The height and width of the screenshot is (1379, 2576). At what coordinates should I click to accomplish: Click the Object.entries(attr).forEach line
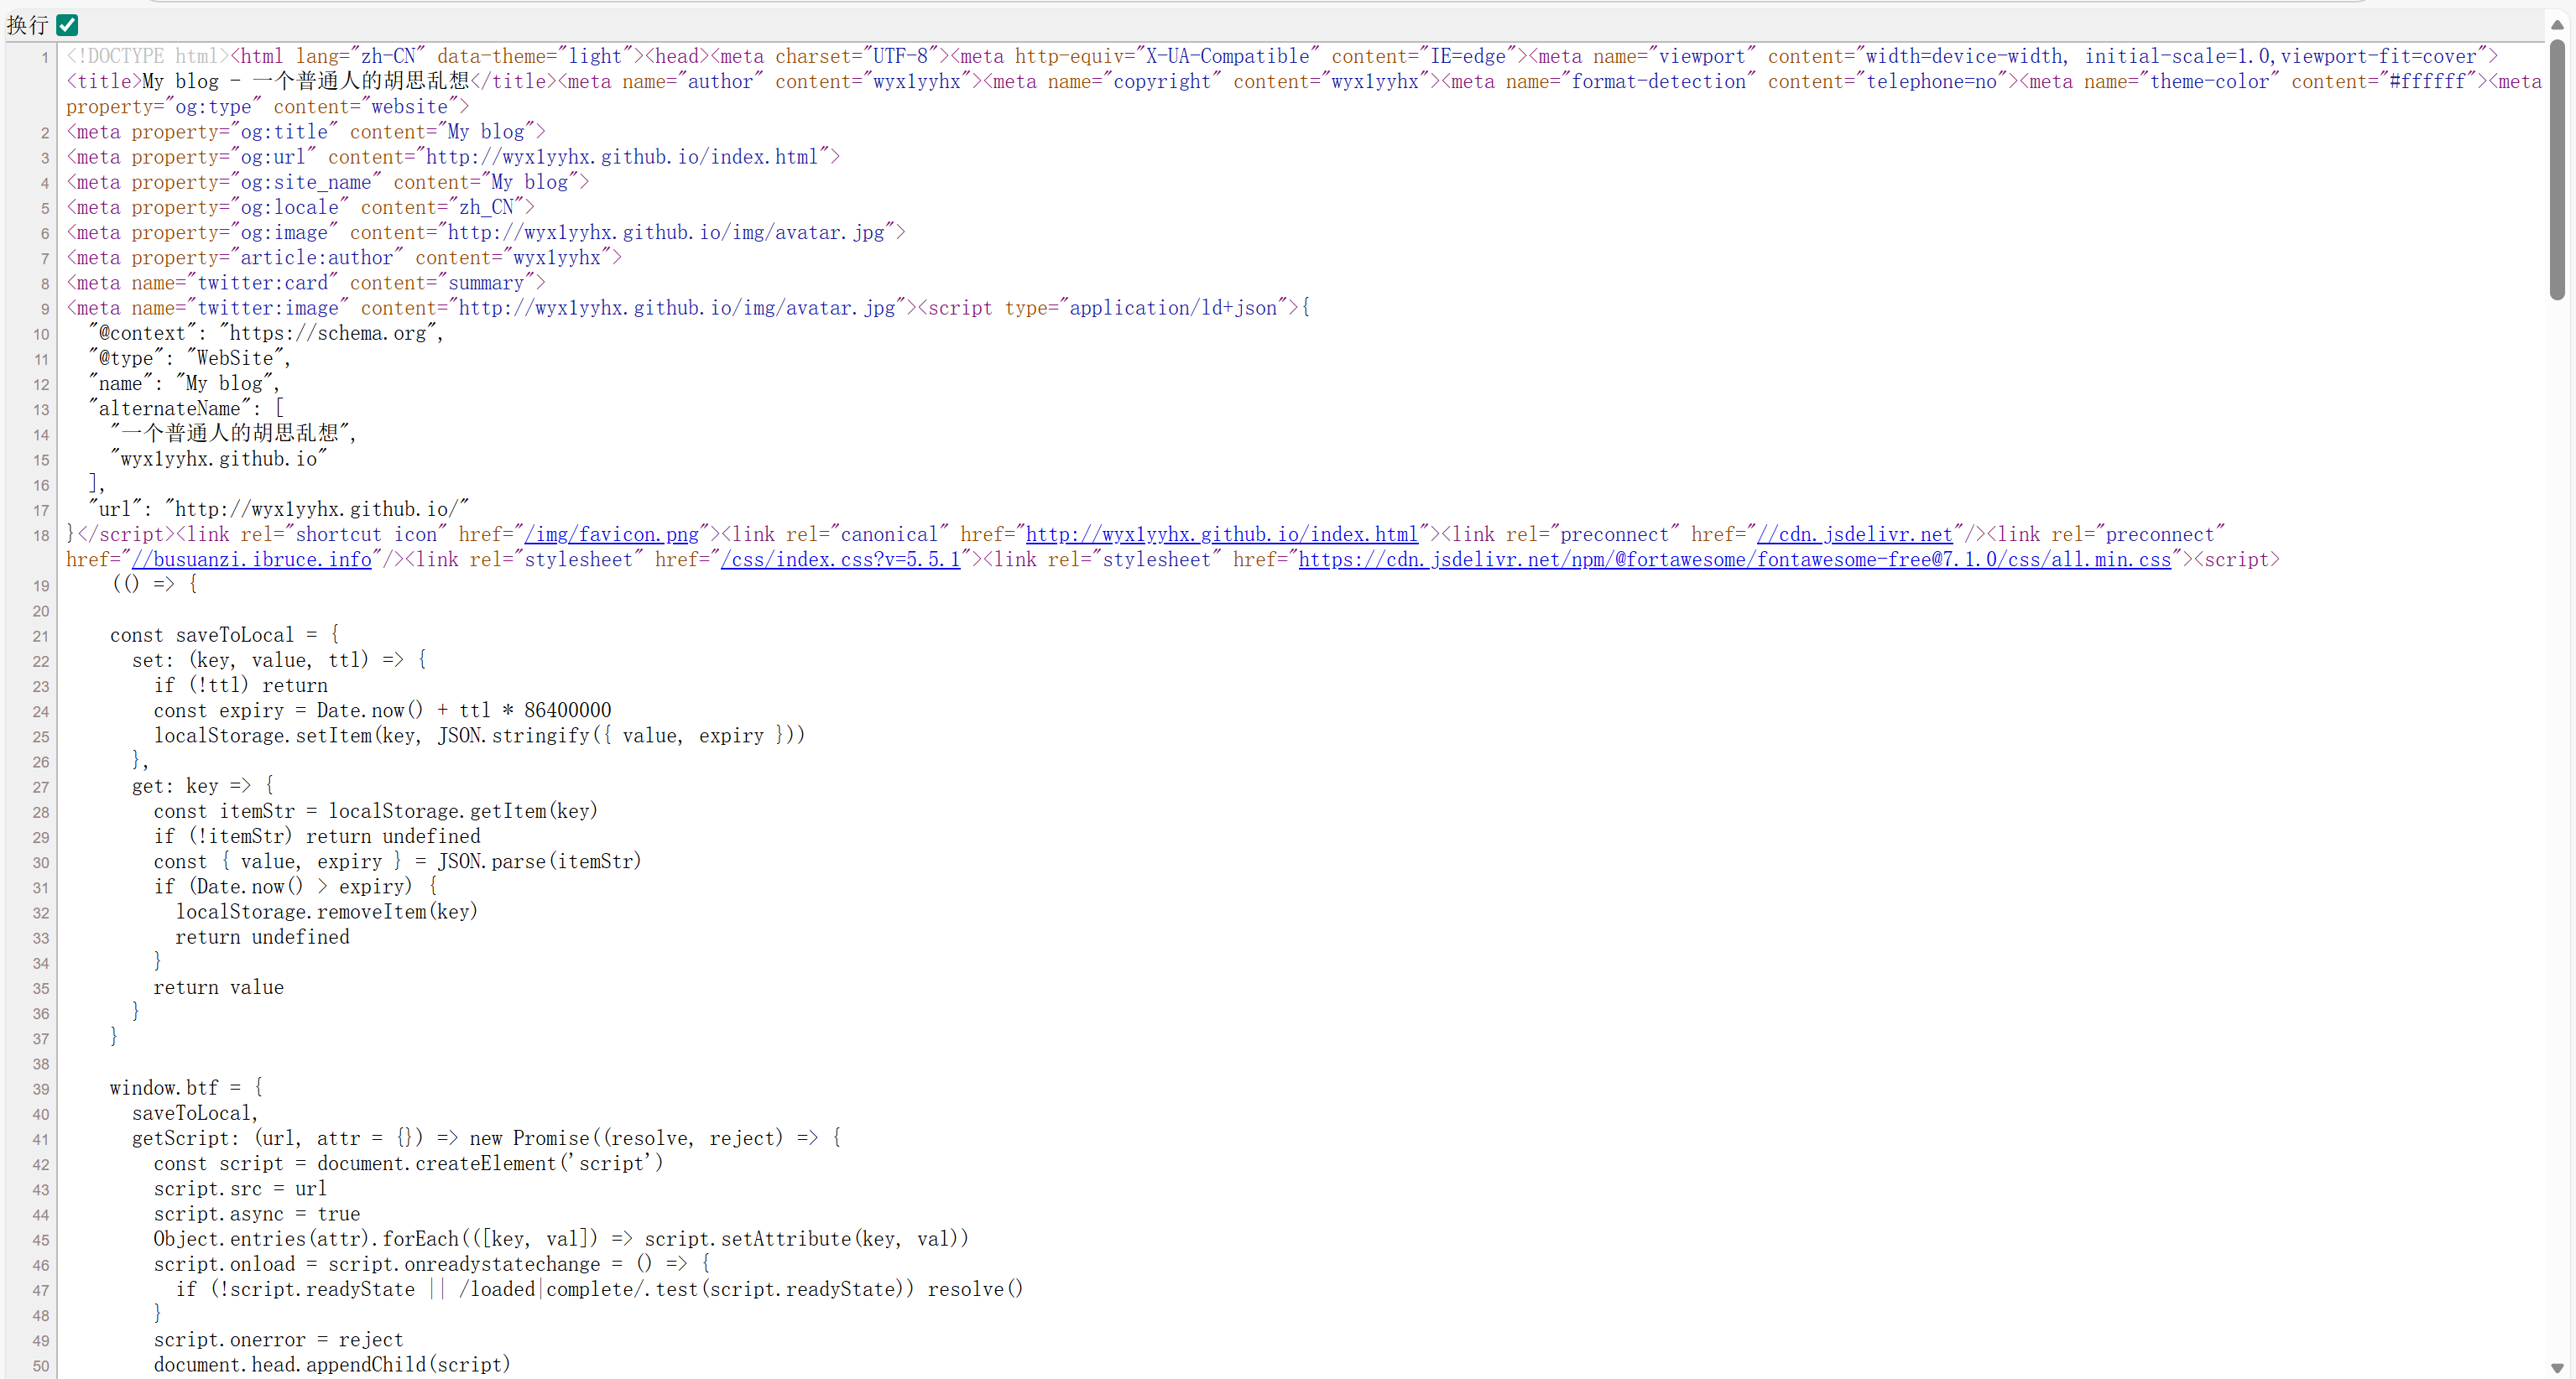point(562,1239)
